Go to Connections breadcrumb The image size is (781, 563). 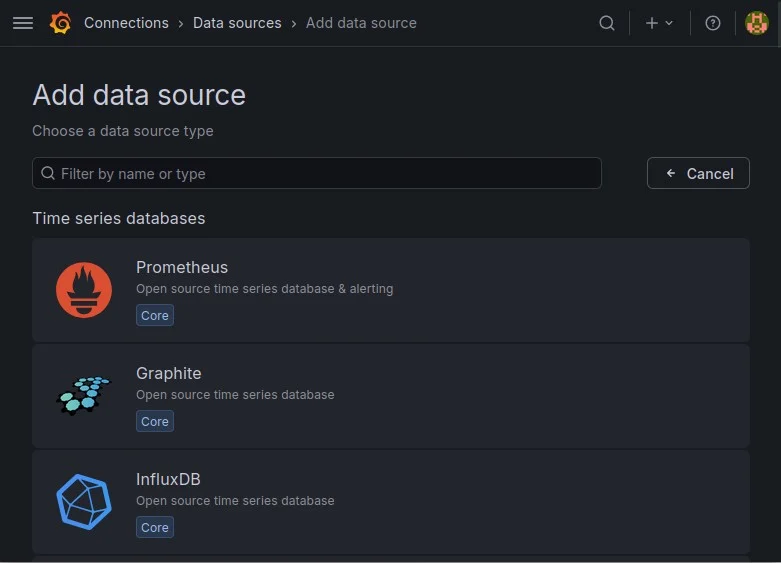[127, 23]
